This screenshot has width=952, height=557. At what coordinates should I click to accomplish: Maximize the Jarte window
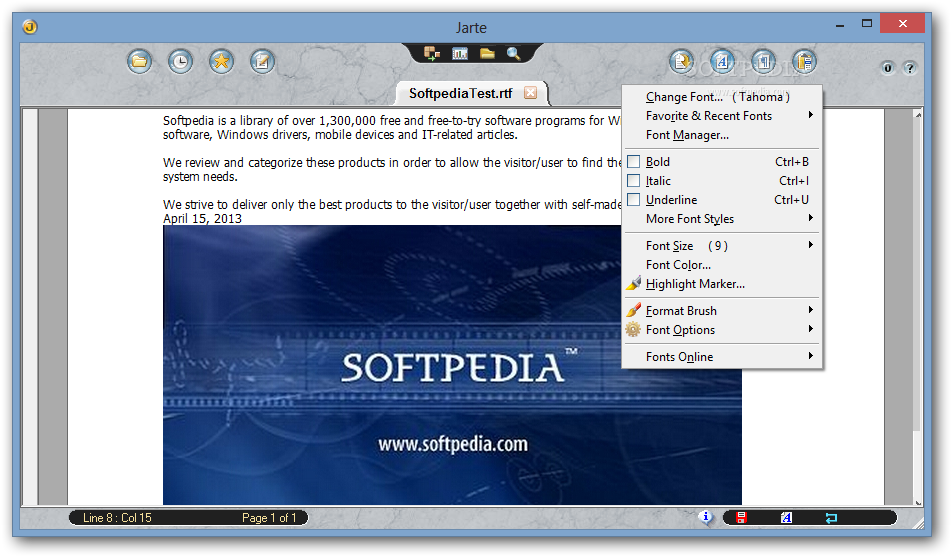coord(866,24)
